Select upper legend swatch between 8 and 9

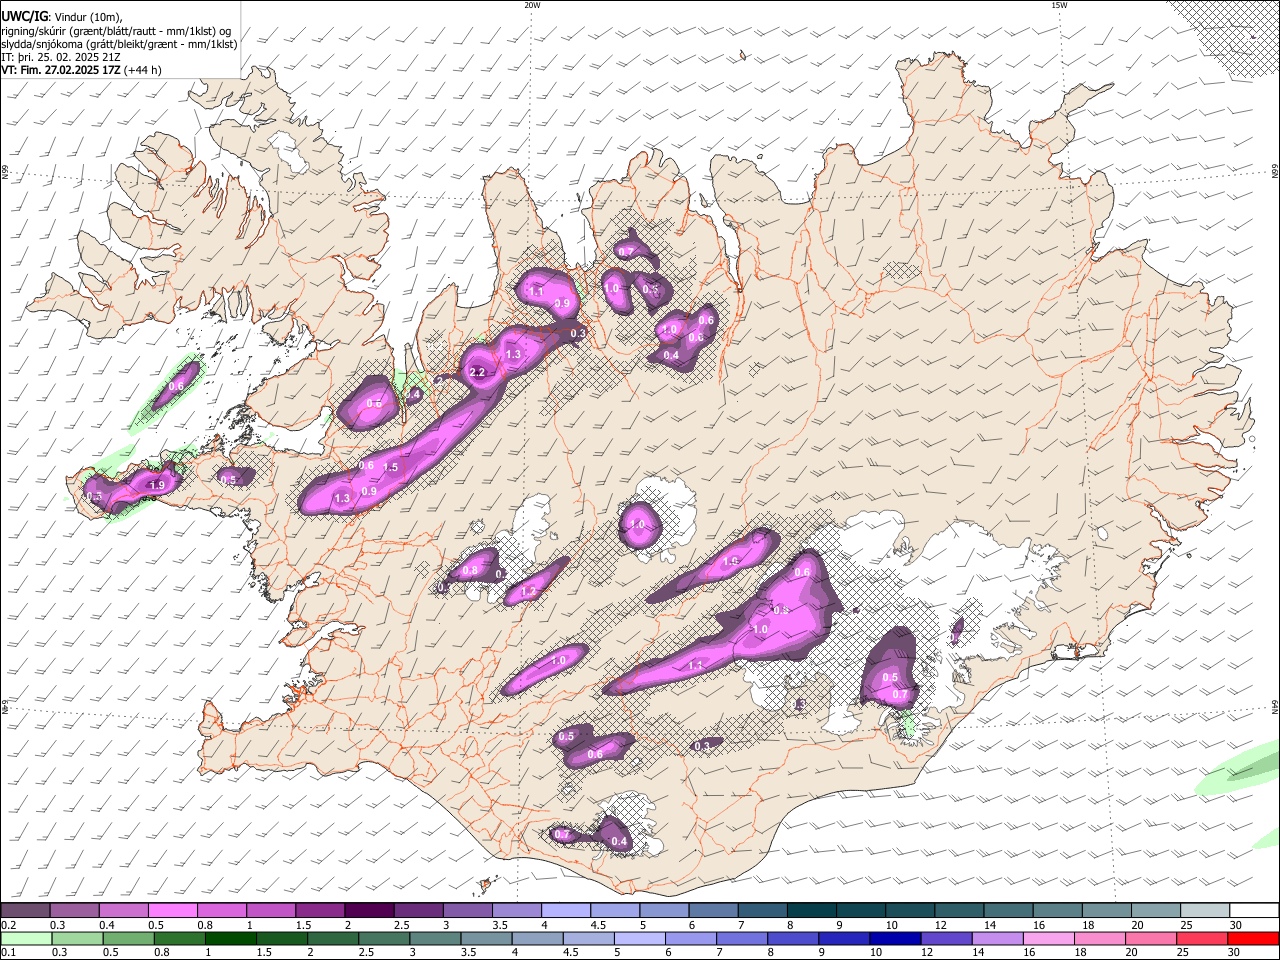pyautogui.click(x=812, y=911)
